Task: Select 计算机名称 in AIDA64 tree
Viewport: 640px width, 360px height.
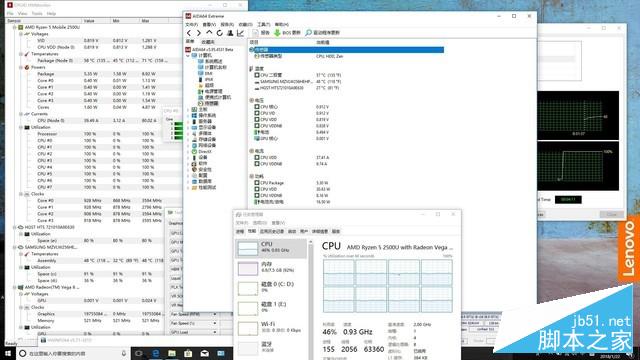Action: point(212,67)
